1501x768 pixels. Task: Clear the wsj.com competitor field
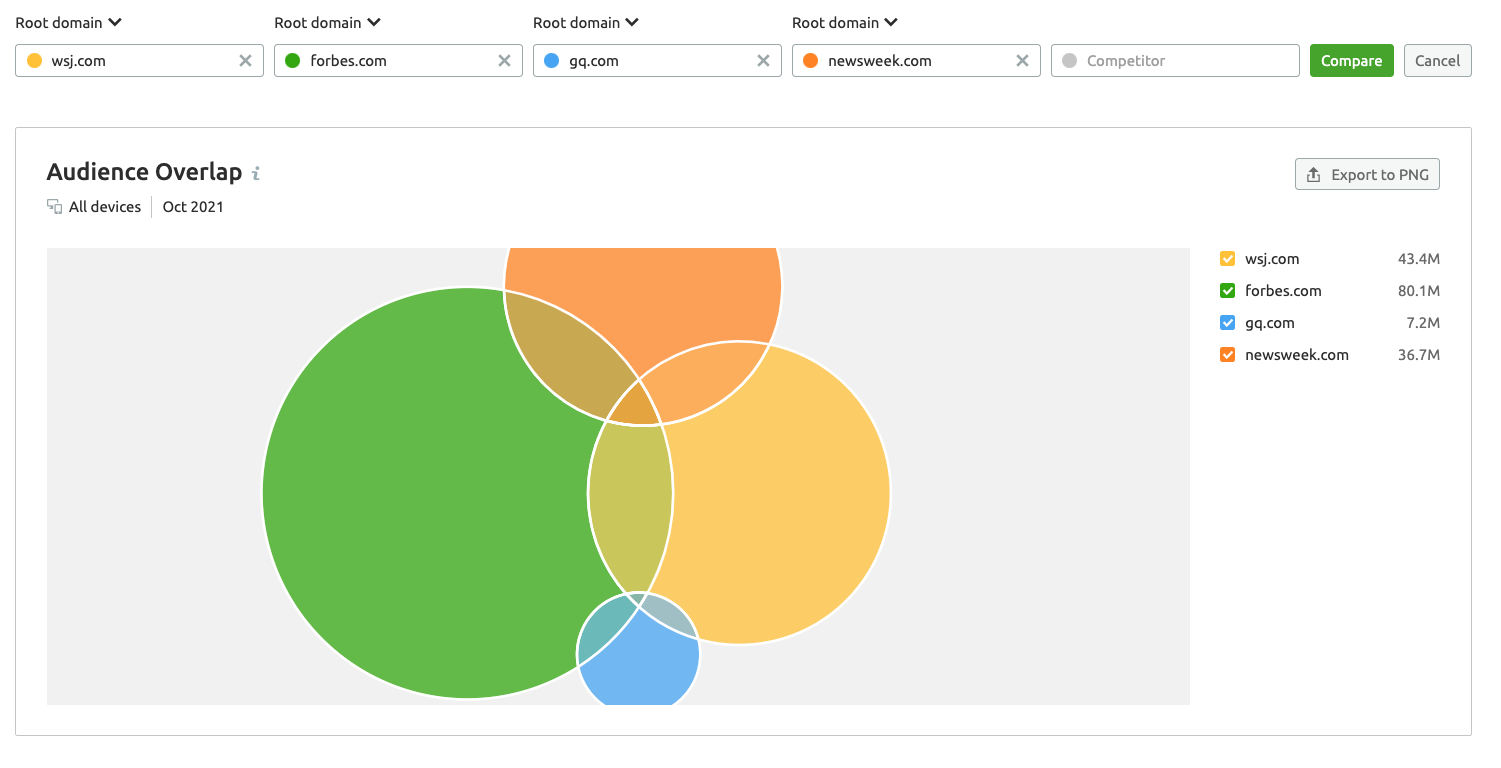[245, 61]
